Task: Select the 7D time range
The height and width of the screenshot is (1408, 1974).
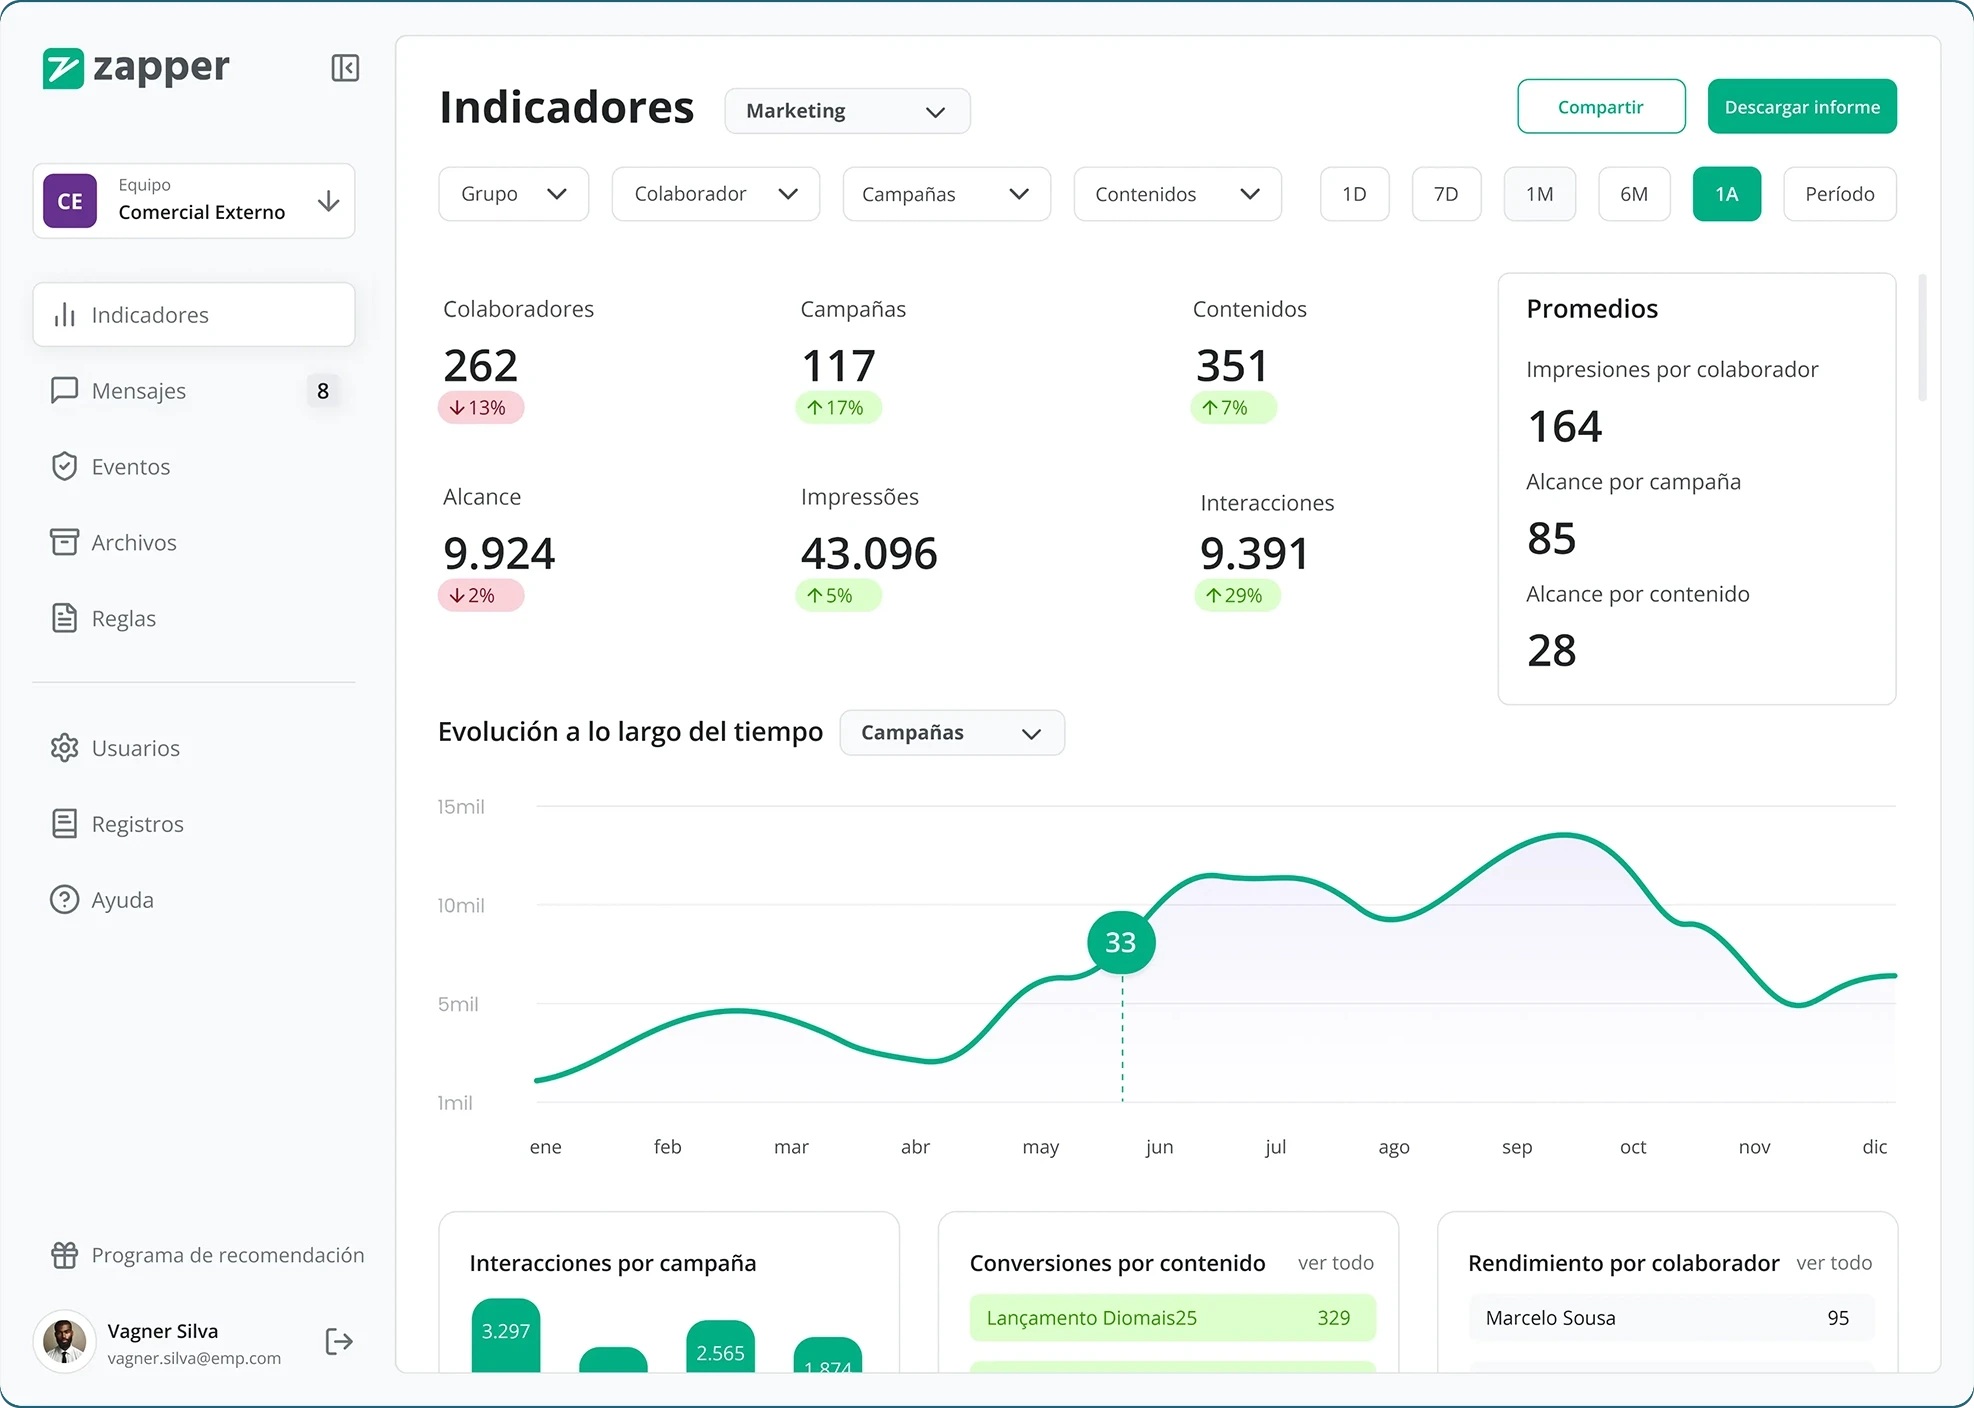Action: [x=1447, y=194]
